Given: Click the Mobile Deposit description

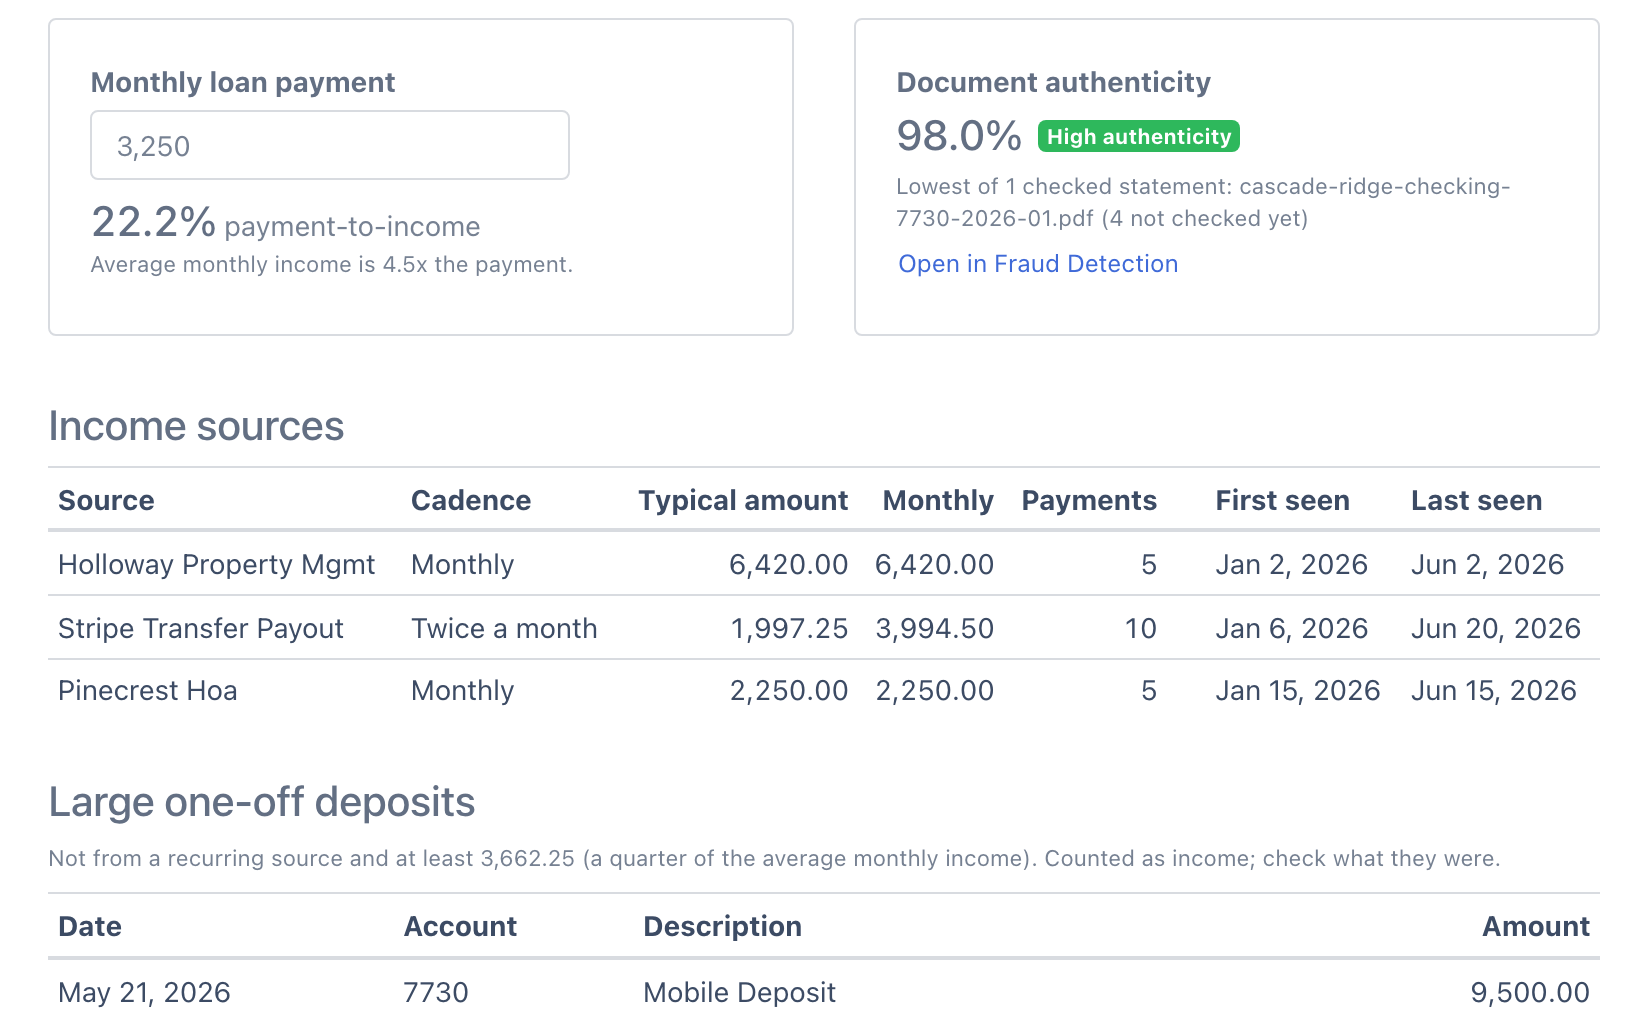Looking at the screenshot, I should coord(739,992).
